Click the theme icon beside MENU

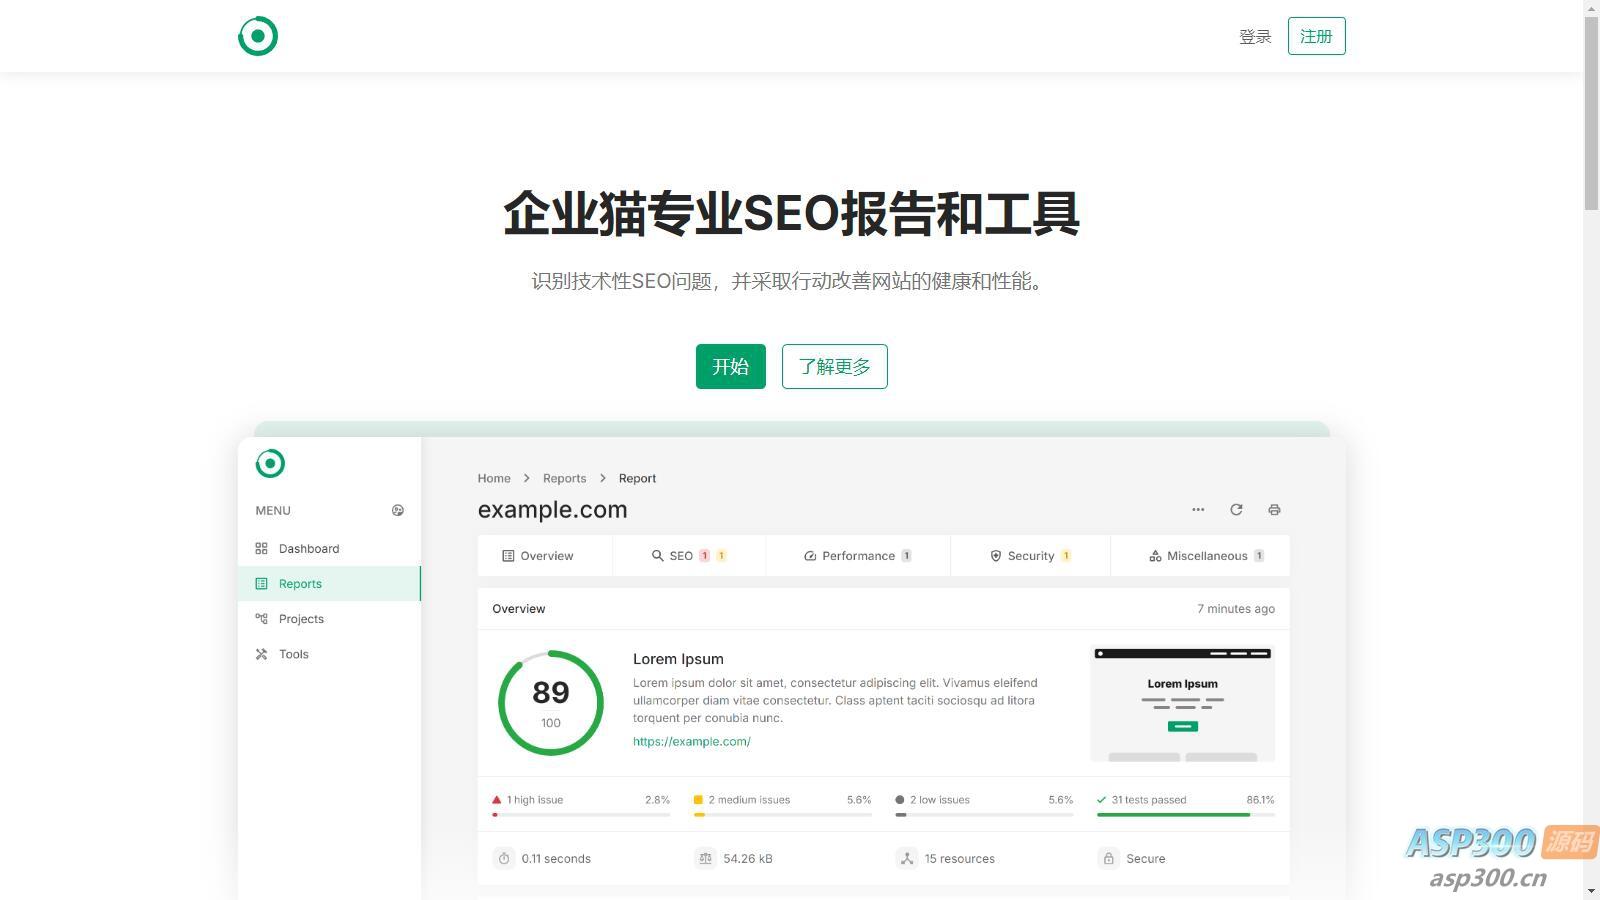coord(398,511)
